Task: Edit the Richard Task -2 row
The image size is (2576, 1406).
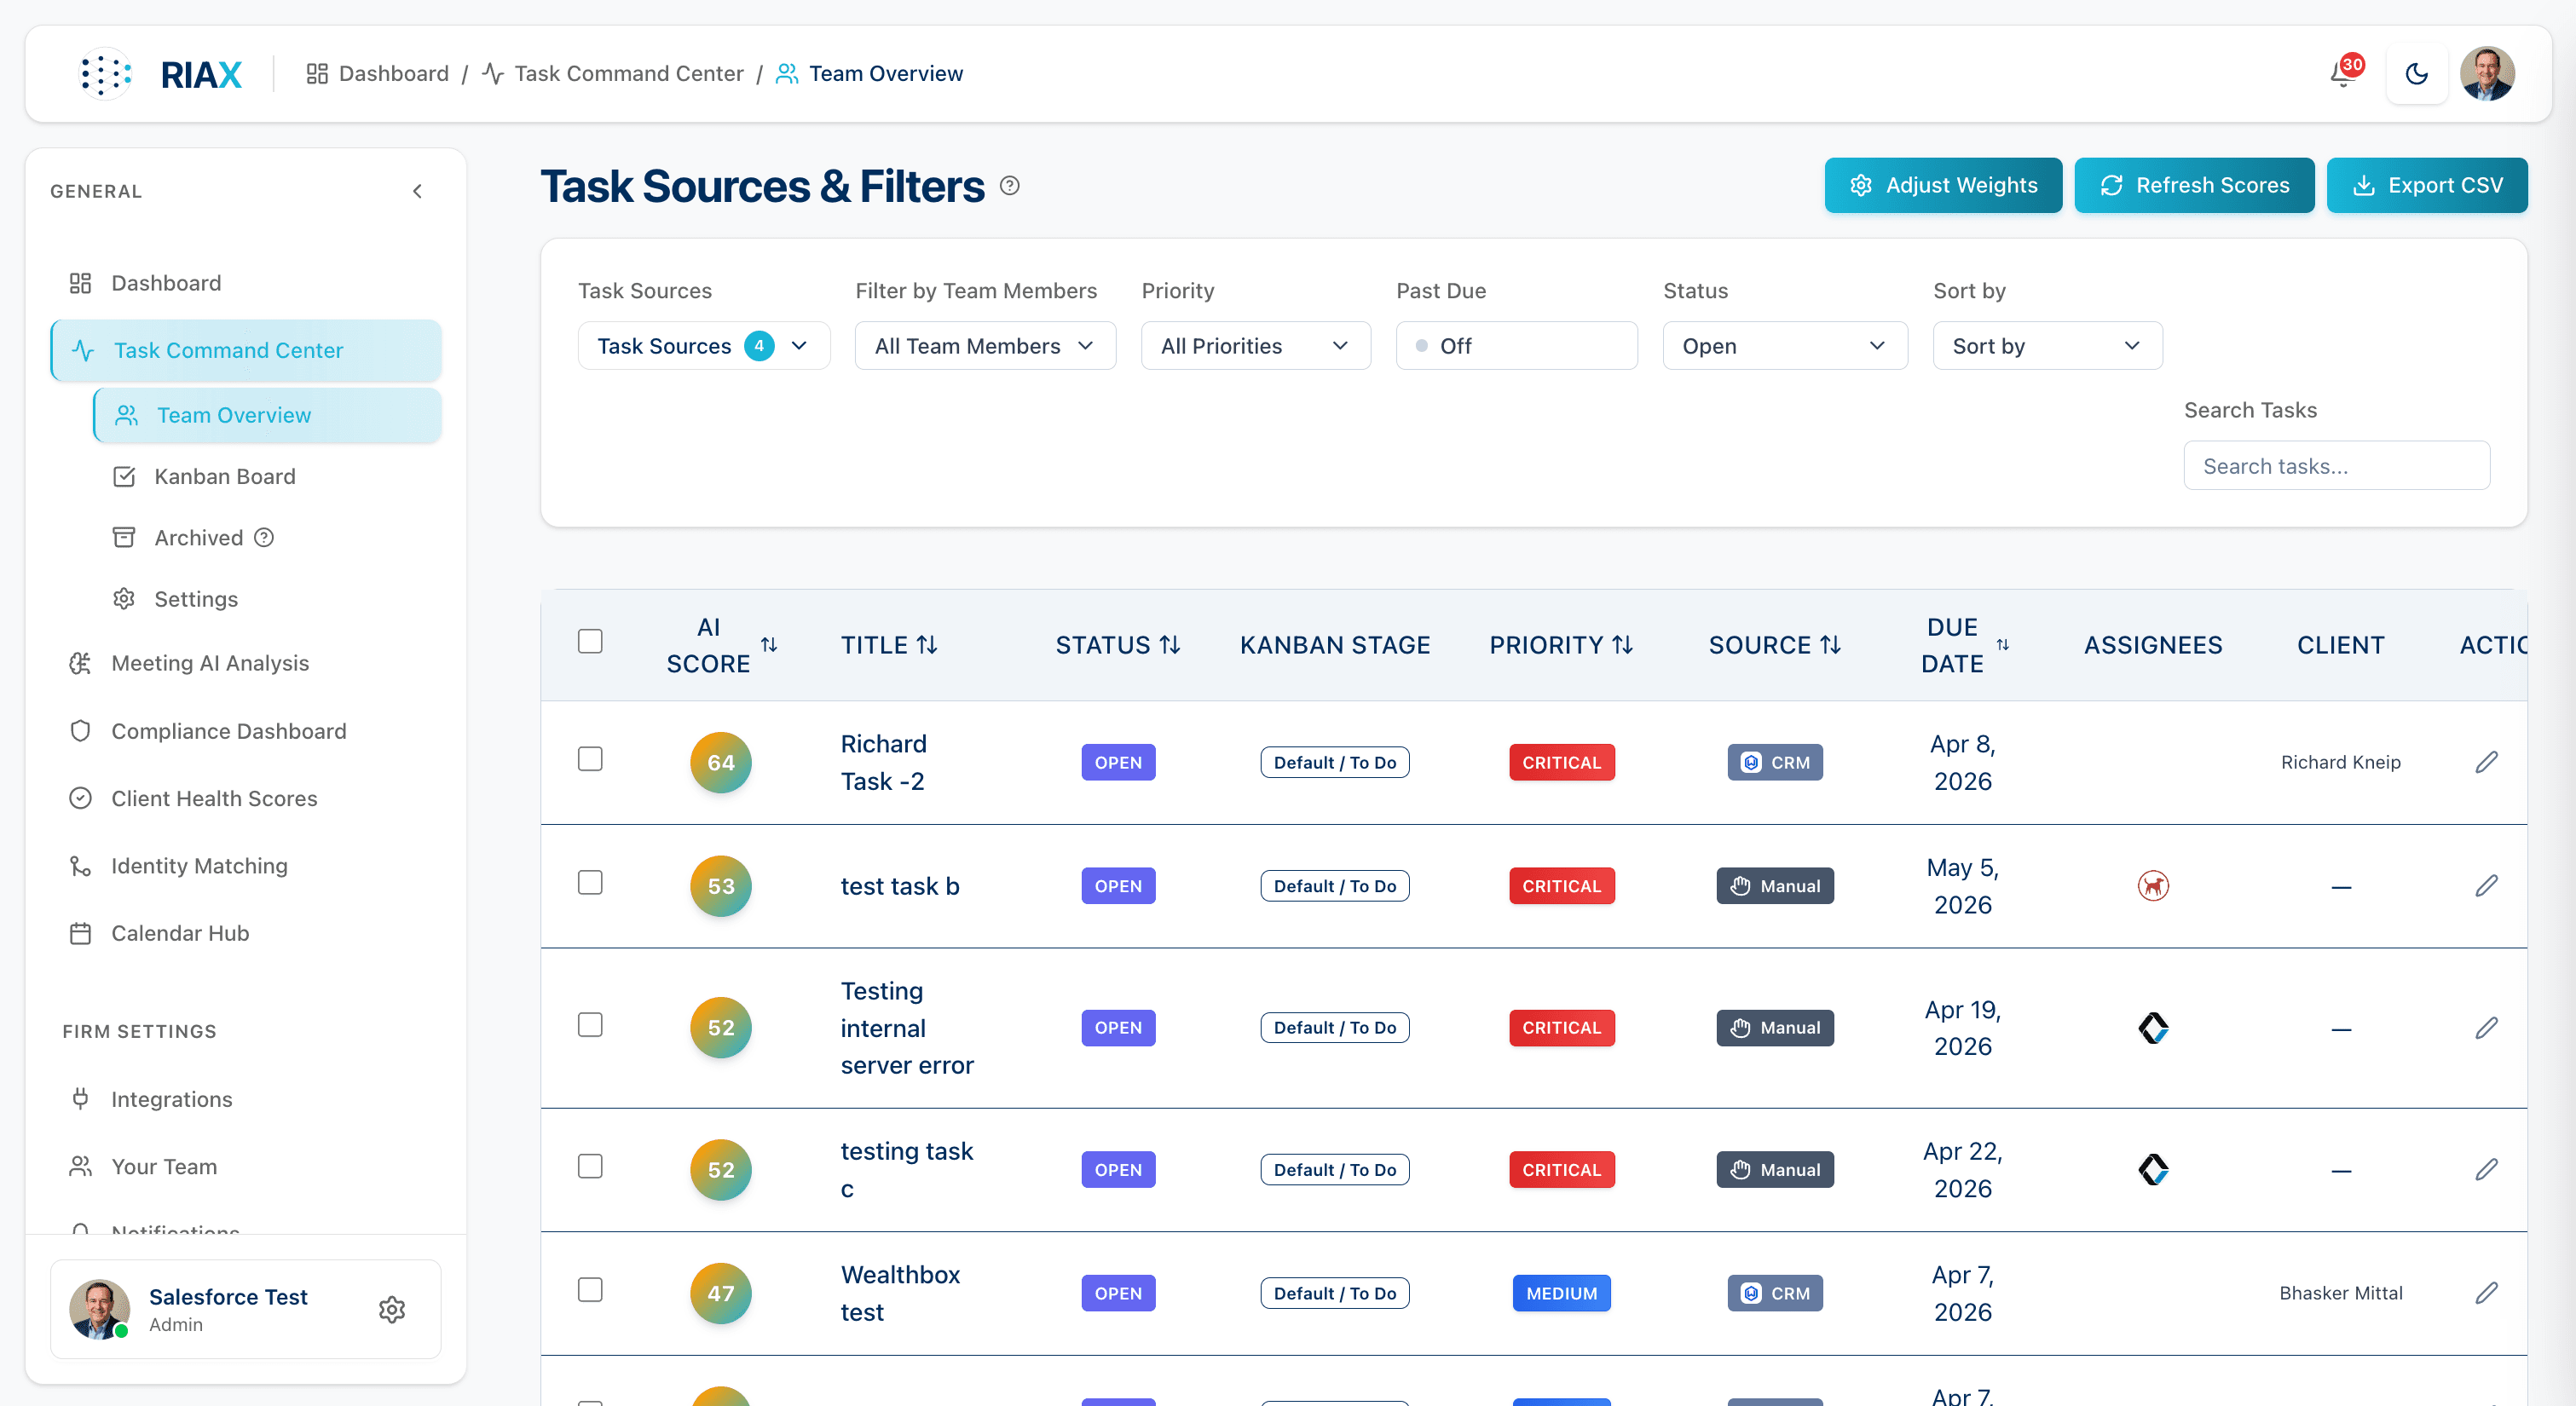Action: [2487, 763]
